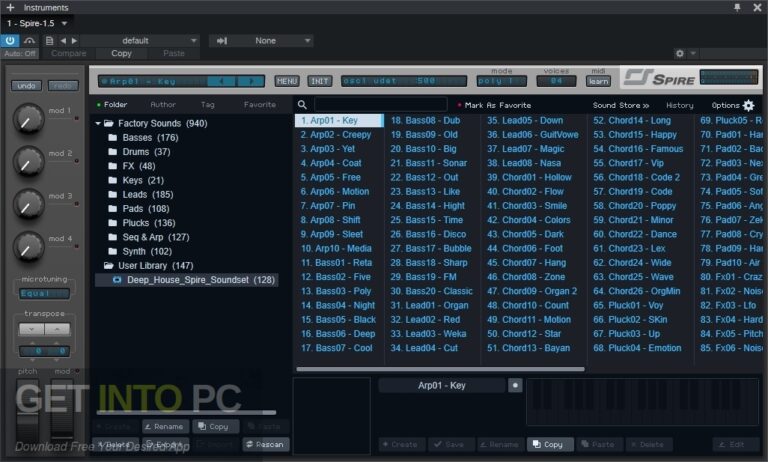Adjust the mod 2 knob
This screenshot has width=768, height=462.
[28, 161]
